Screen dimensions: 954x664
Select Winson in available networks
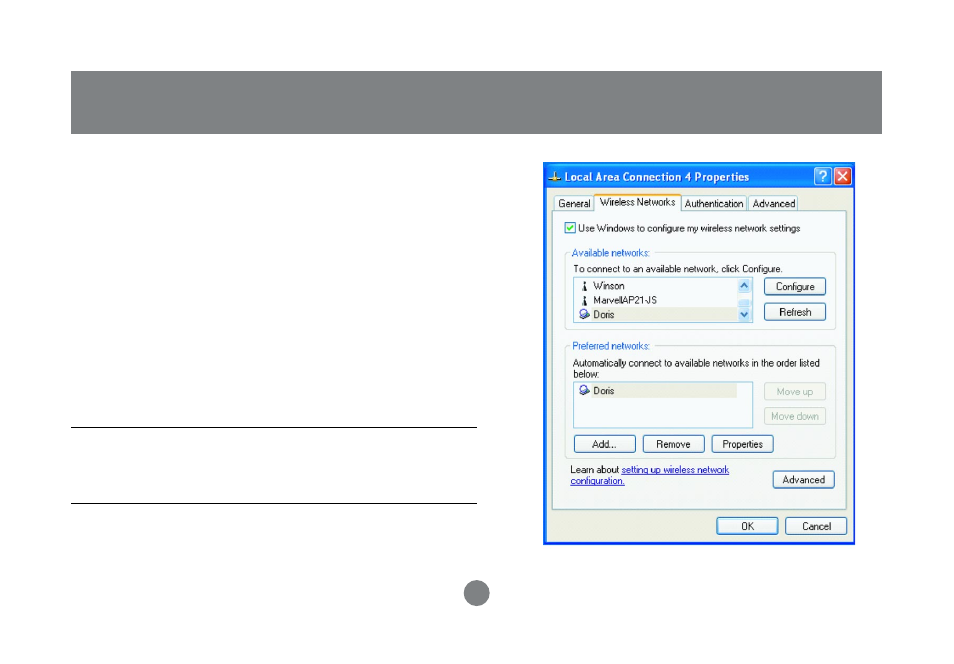[656, 286]
